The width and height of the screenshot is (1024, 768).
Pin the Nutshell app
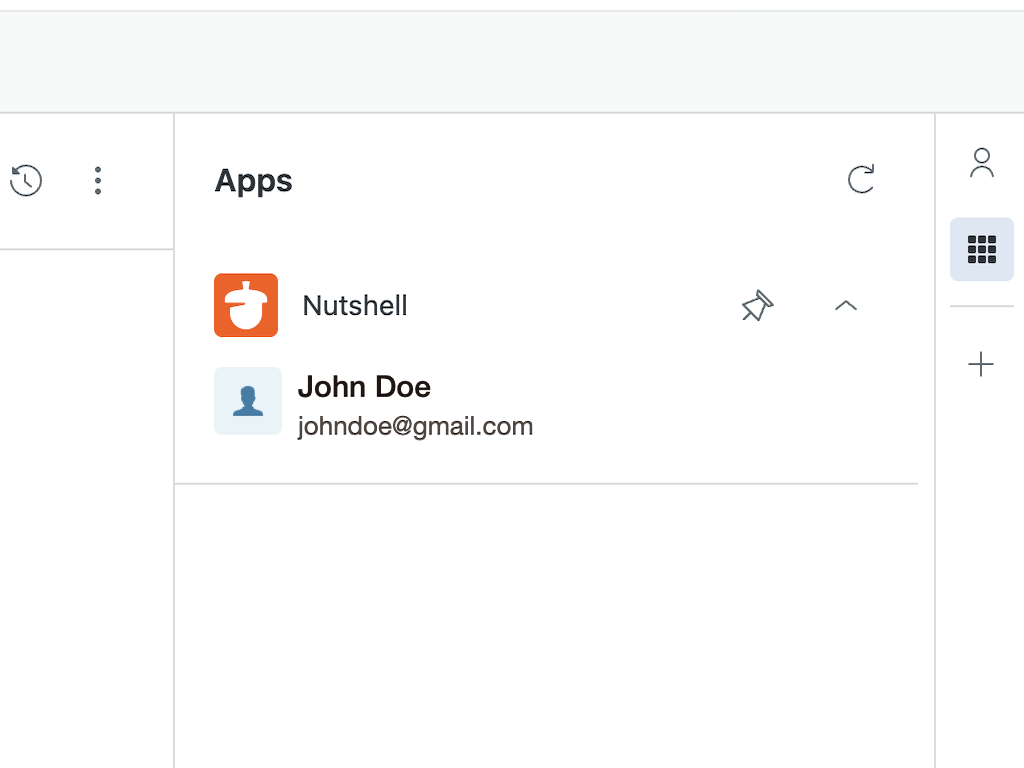pyautogui.click(x=757, y=306)
